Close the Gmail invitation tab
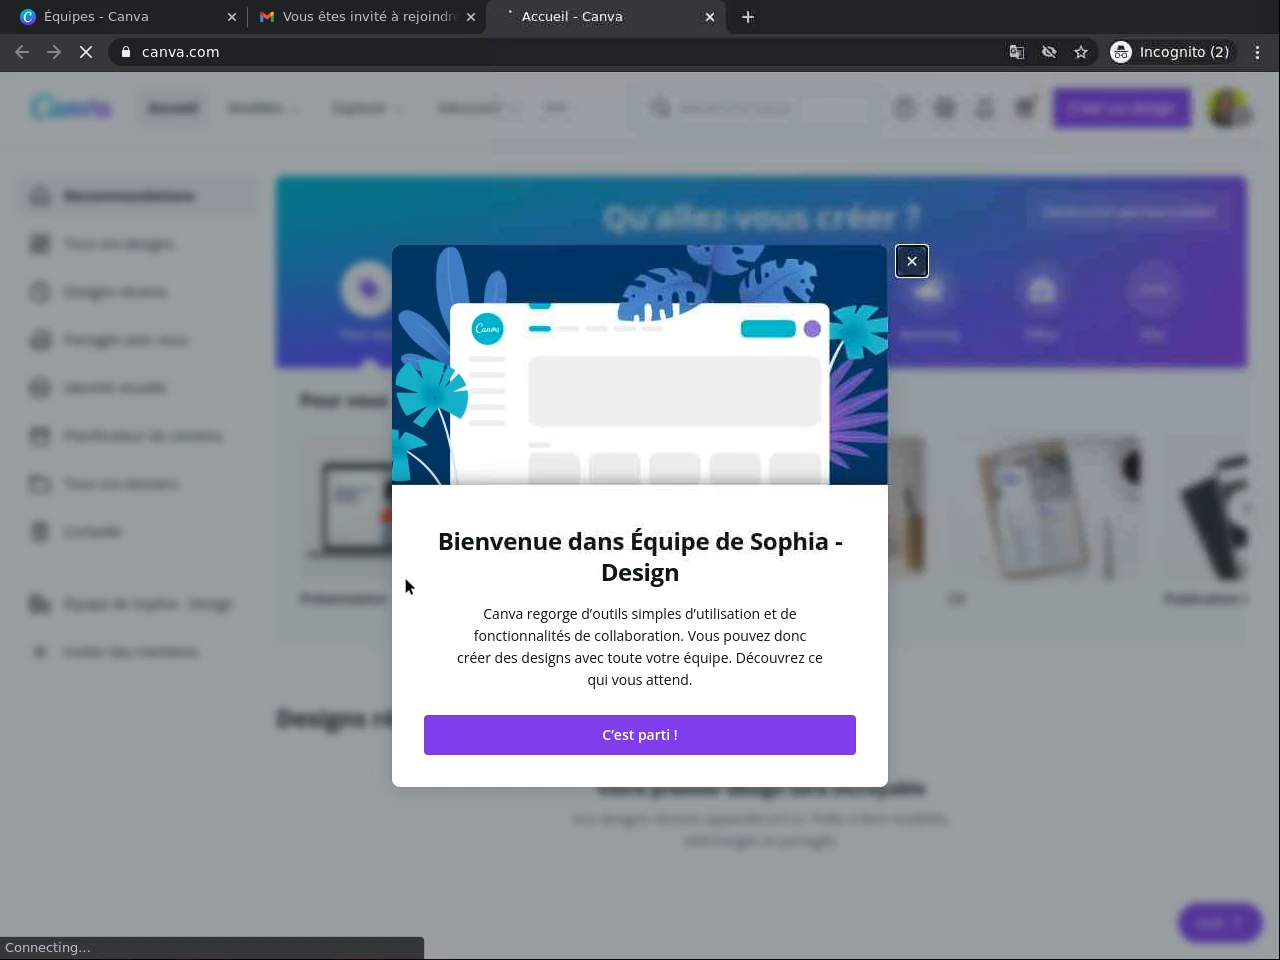This screenshot has width=1280, height=960. (x=471, y=17)
